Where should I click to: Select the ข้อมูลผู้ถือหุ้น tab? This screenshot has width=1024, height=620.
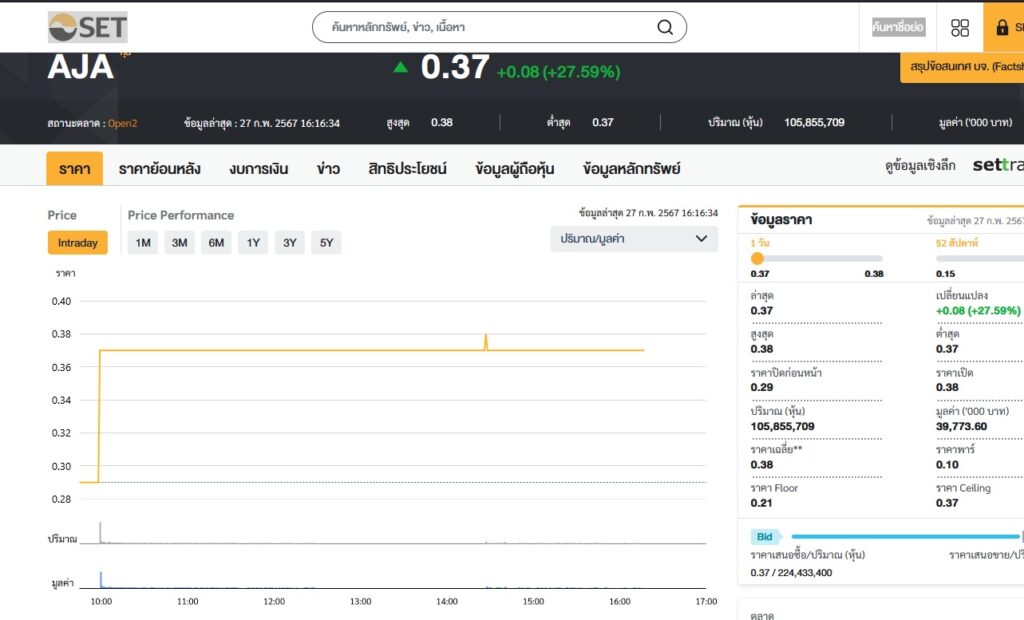coord(514,169)
